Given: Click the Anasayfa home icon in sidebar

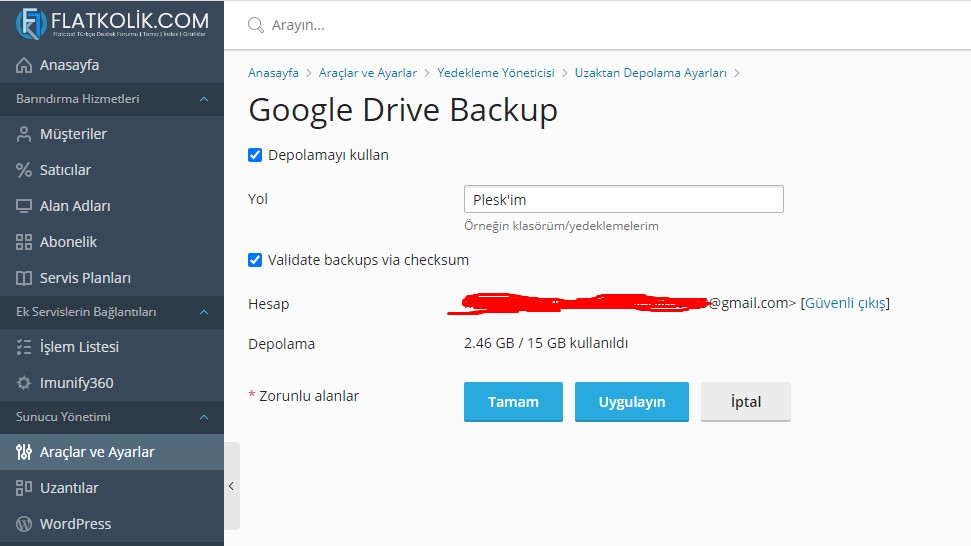Looking at the screenshot, I should 24,65.
